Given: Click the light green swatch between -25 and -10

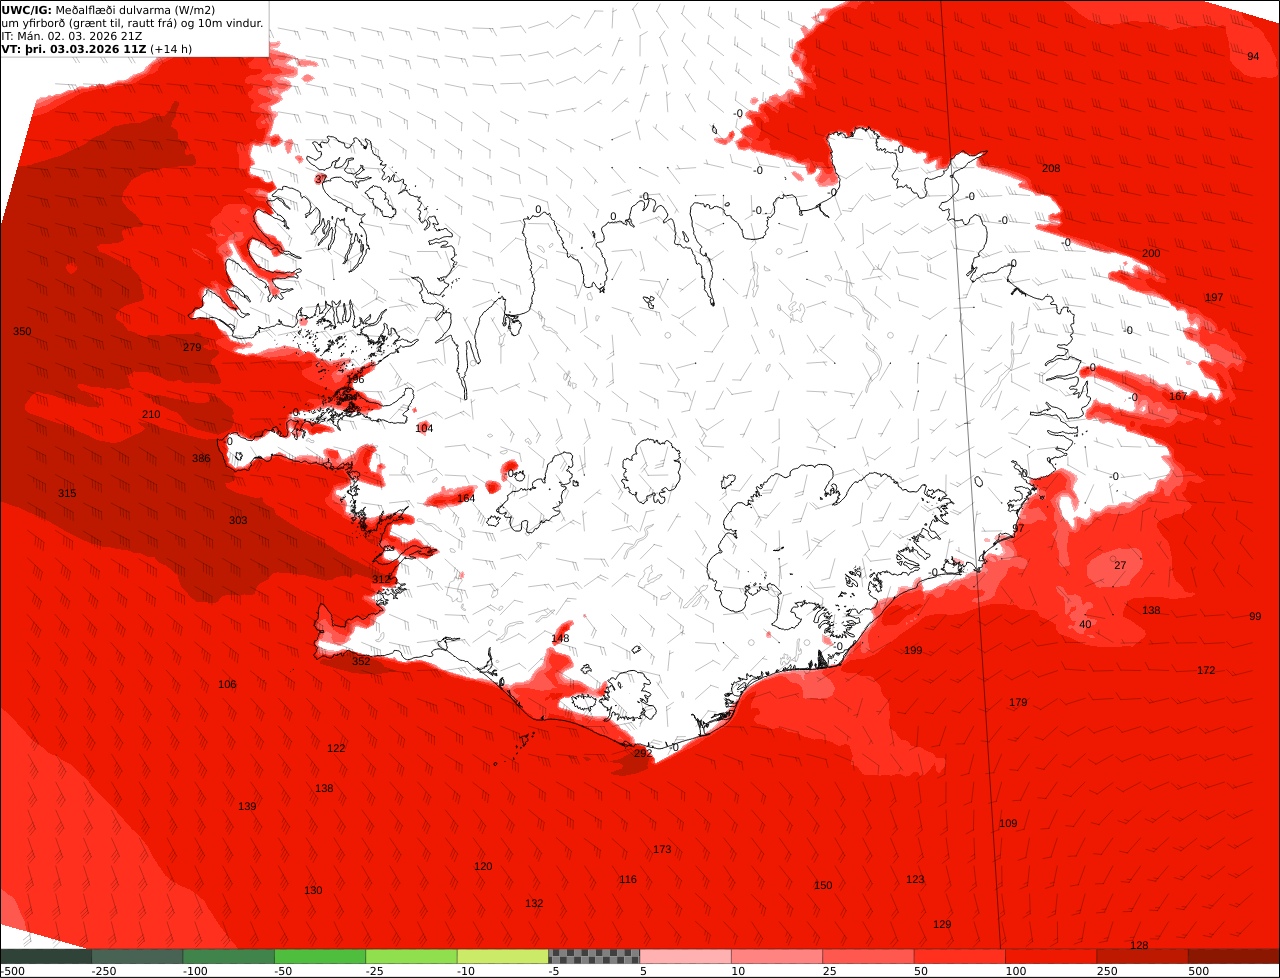Looking at the screenshot, I should [412, 956].
